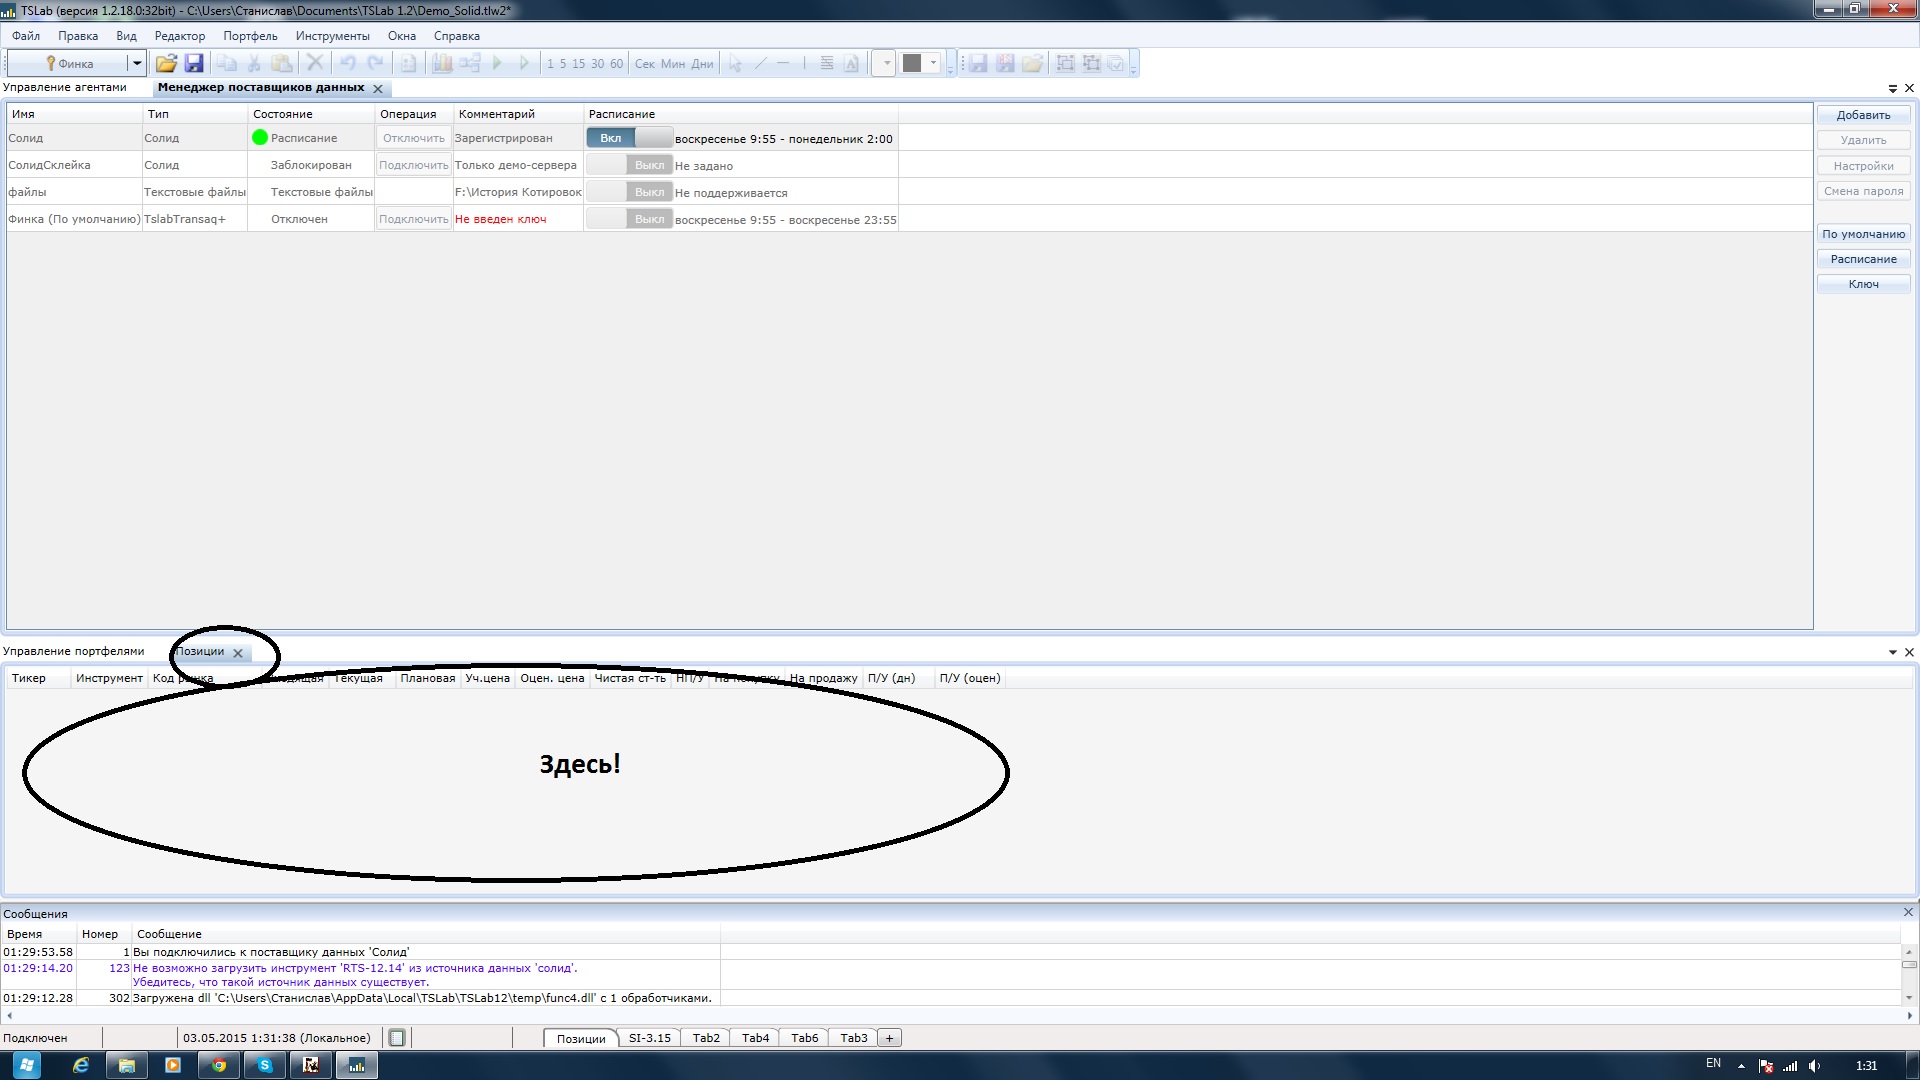Select the 15-minute interval toolbar button
The width and height of the screenshot is (1920, 1080).
click(578, 63)
